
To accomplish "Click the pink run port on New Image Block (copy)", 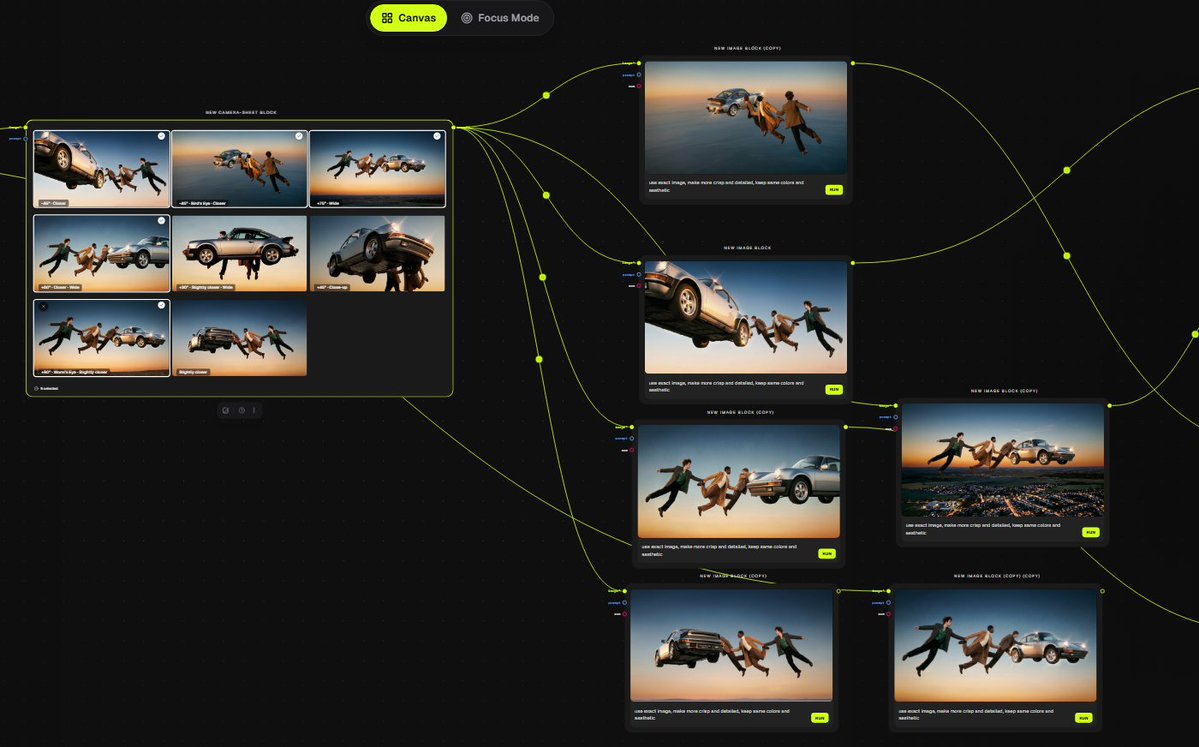I will click(639, 86).
